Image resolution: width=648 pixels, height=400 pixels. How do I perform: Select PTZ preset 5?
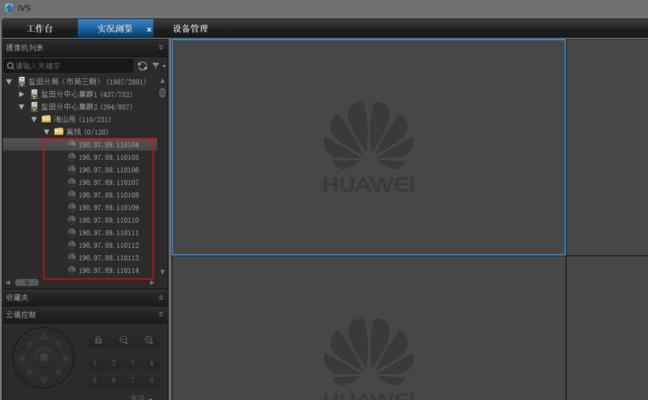coord(95,380)
